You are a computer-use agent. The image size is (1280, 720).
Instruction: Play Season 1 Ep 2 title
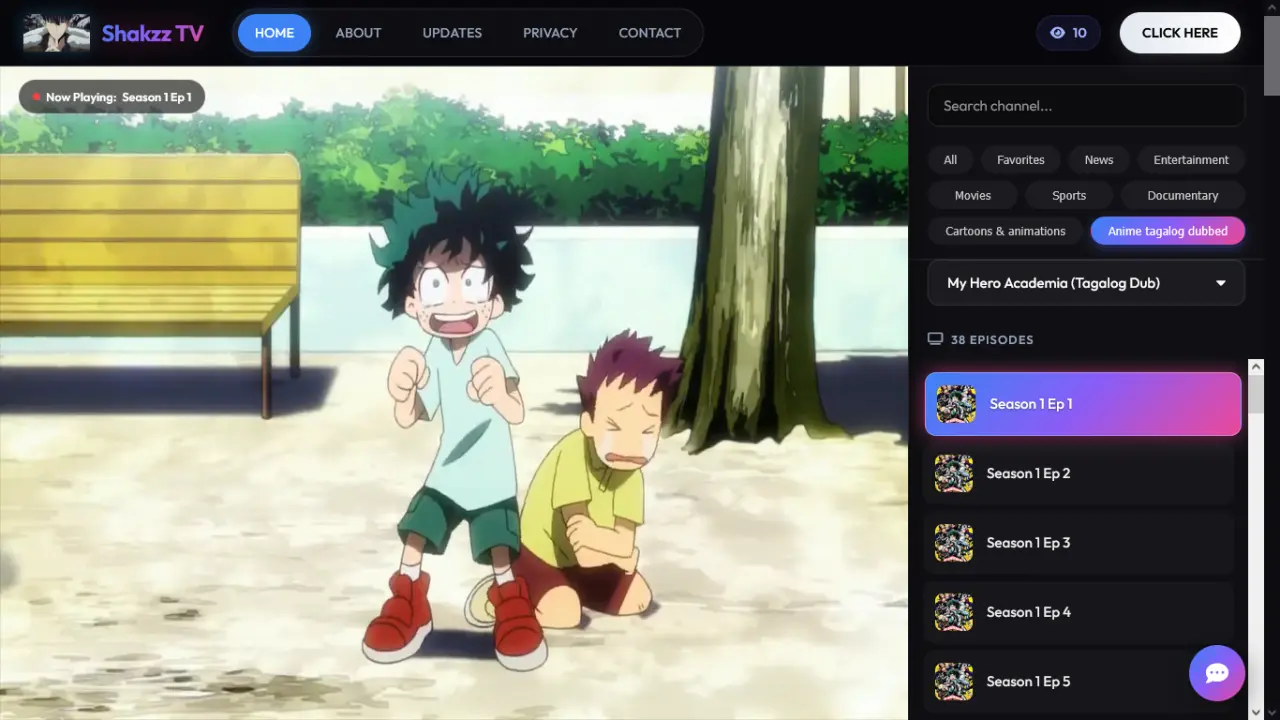pyautogui.click(x=1028, y=473)
